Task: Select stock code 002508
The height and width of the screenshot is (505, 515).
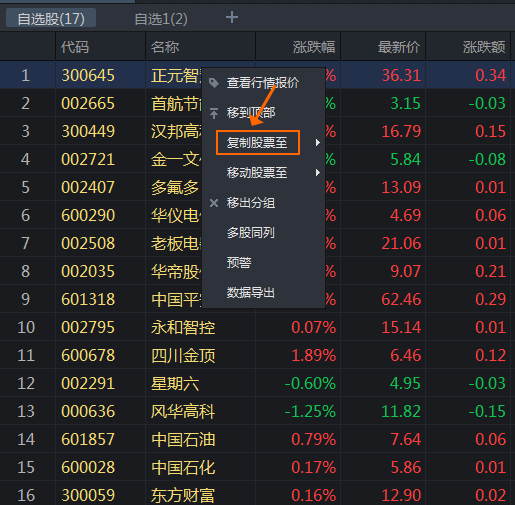Action: click(88, 243)
